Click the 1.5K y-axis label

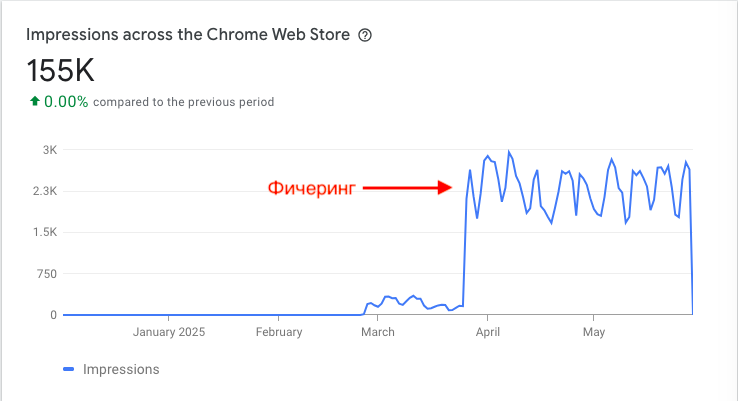click(x=44, y=232)
